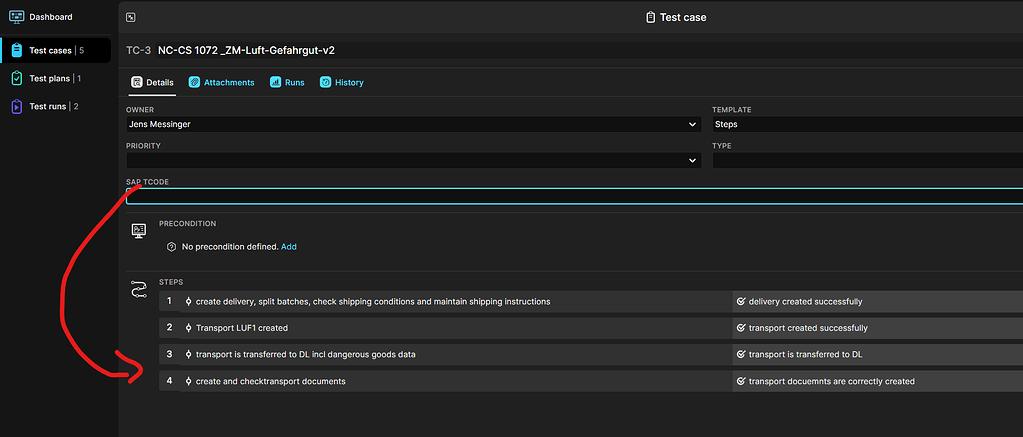Click the Attachments paperclip icon
Viewport: 1023px width, 437px height.
[194, 82]
